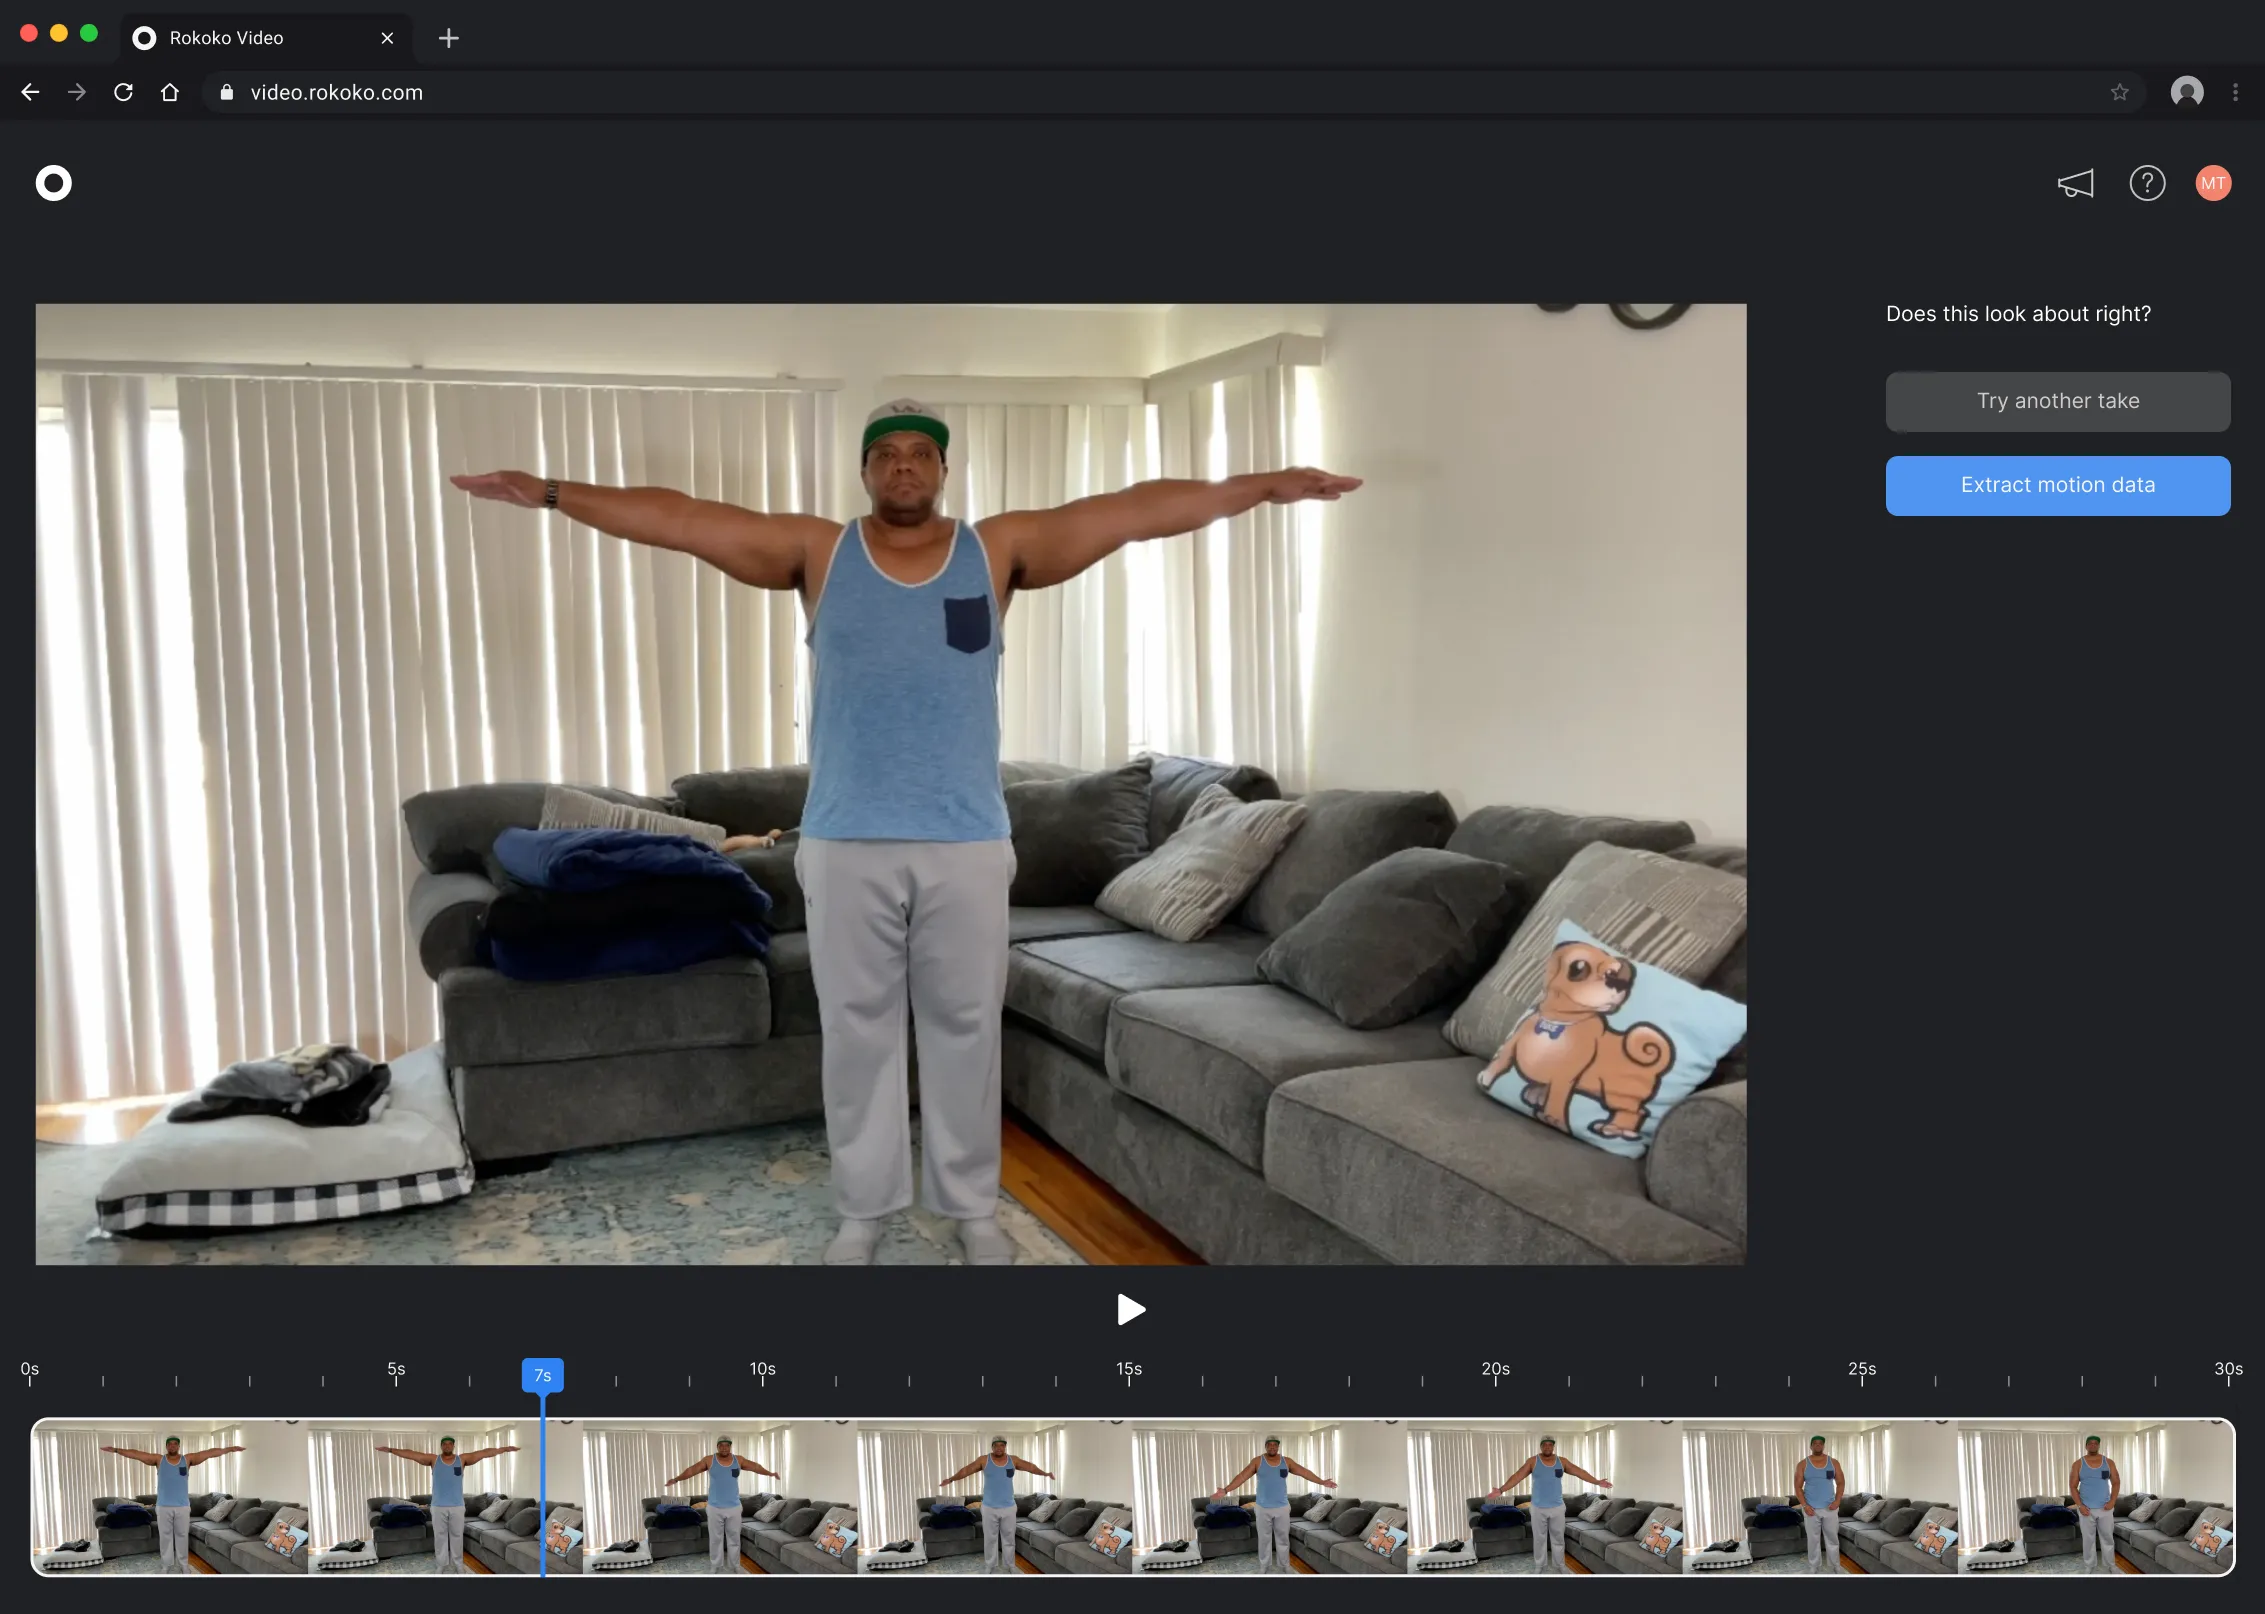
Task: Open the MT user avatar menu
Action: 2213,183
